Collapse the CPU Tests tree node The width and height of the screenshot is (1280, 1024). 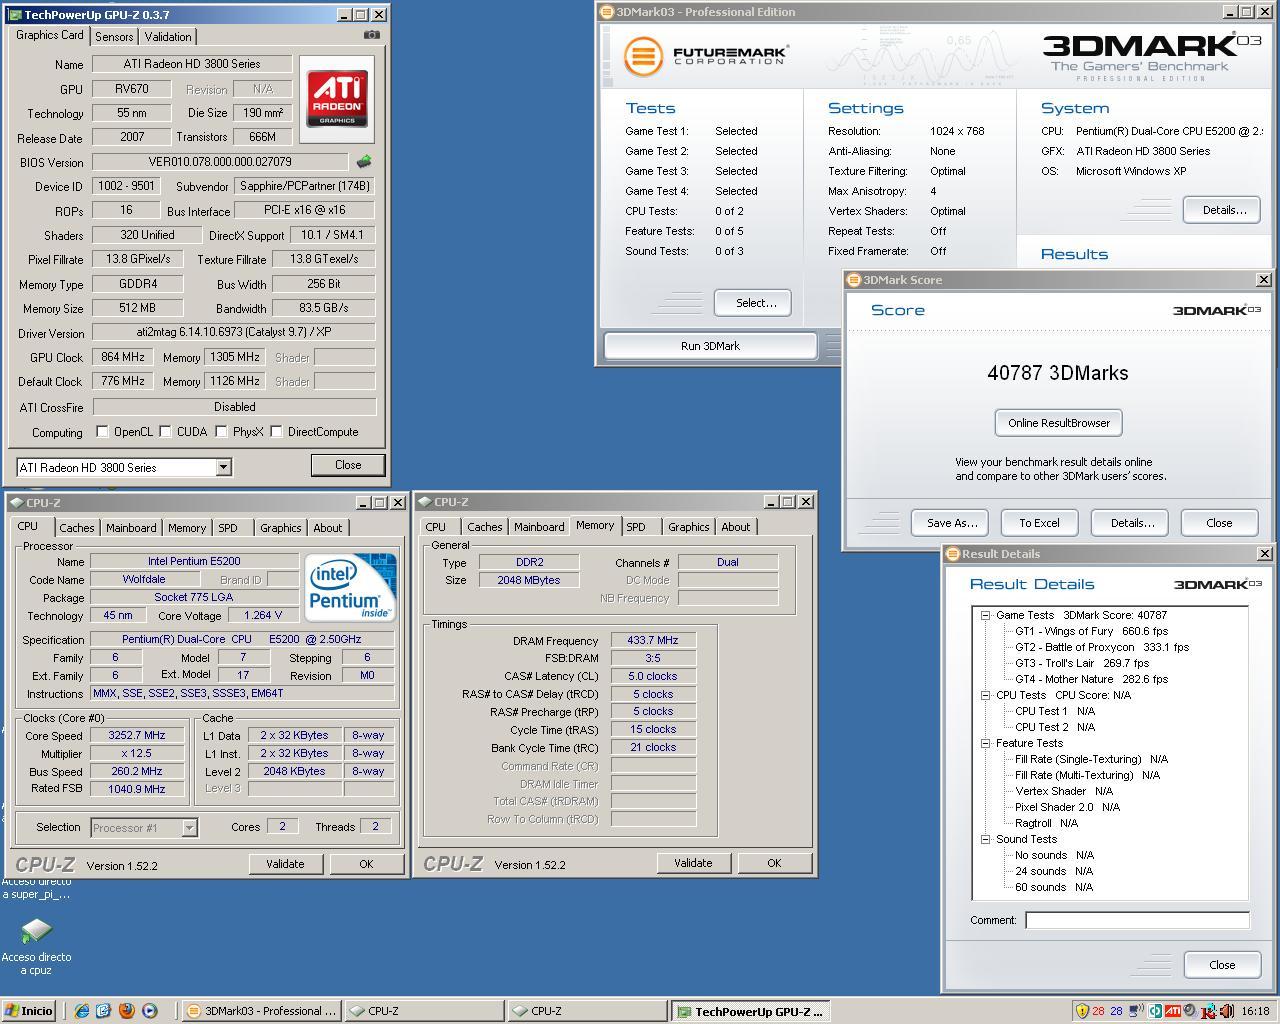985,695
